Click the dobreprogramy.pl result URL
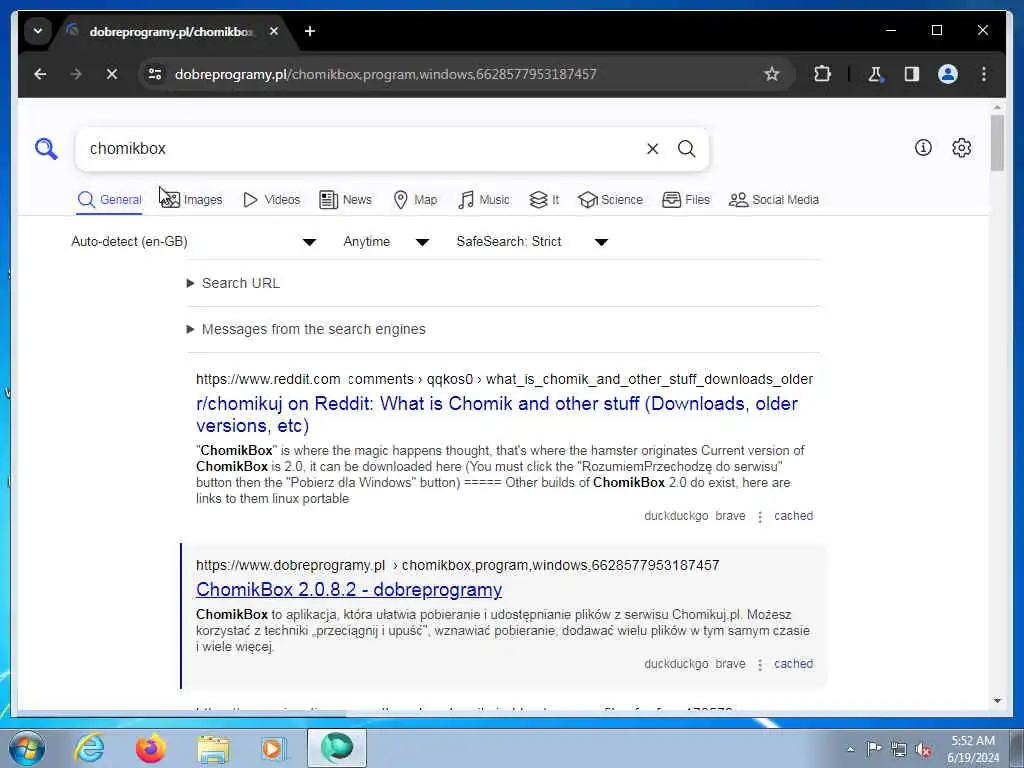 [x=457, y=566]
